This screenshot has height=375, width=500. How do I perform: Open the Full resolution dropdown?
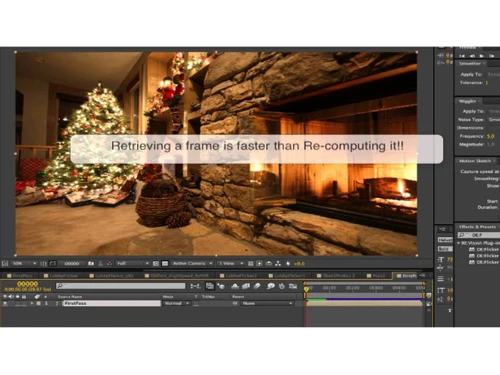tap(132, 263)
